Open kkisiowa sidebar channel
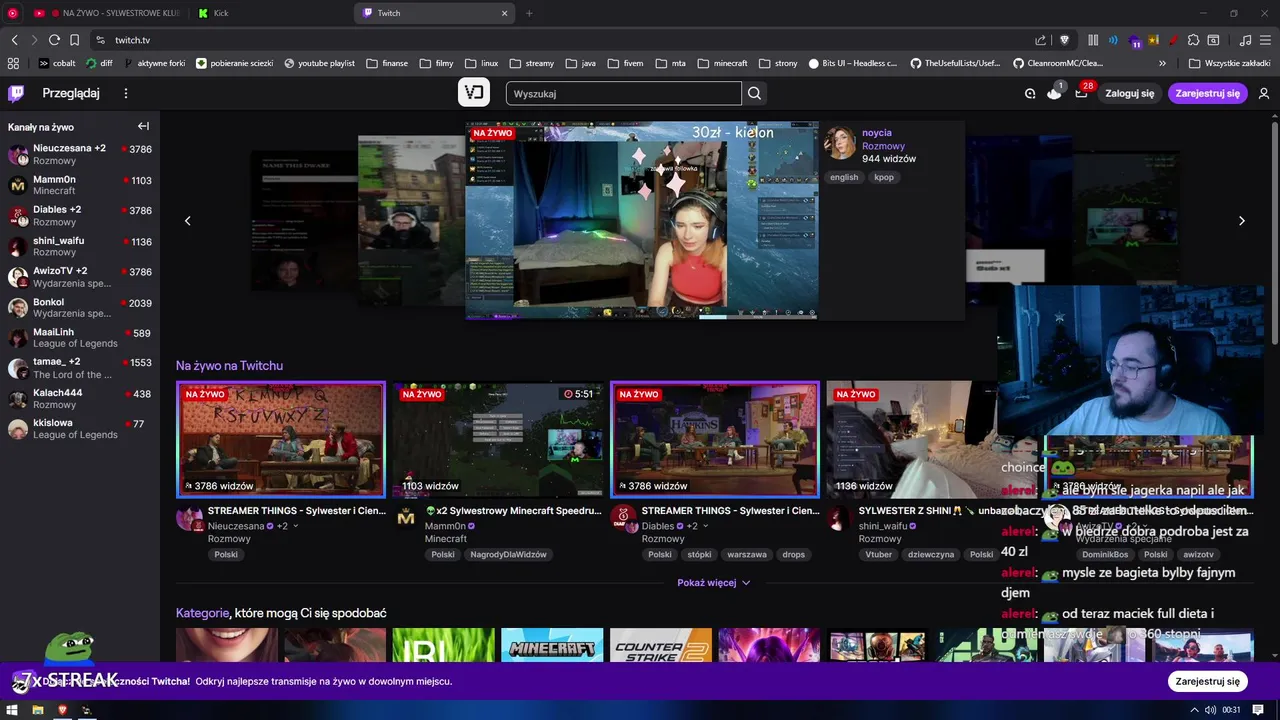The image size is (1280, 720). click(80, 429)
